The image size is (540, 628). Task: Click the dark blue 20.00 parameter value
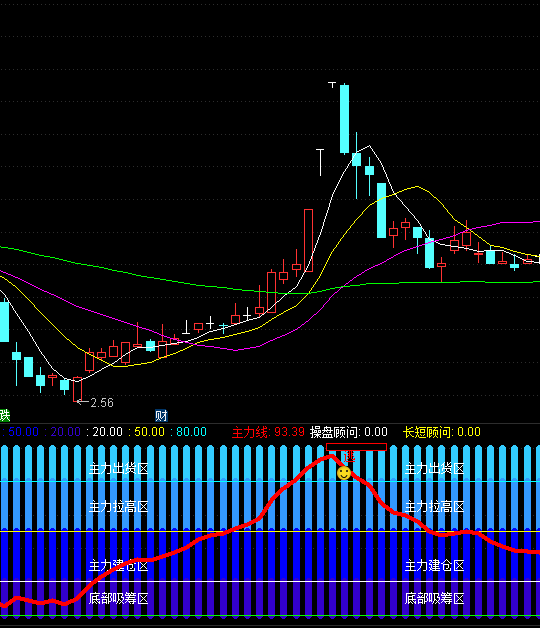coord(66,432)
